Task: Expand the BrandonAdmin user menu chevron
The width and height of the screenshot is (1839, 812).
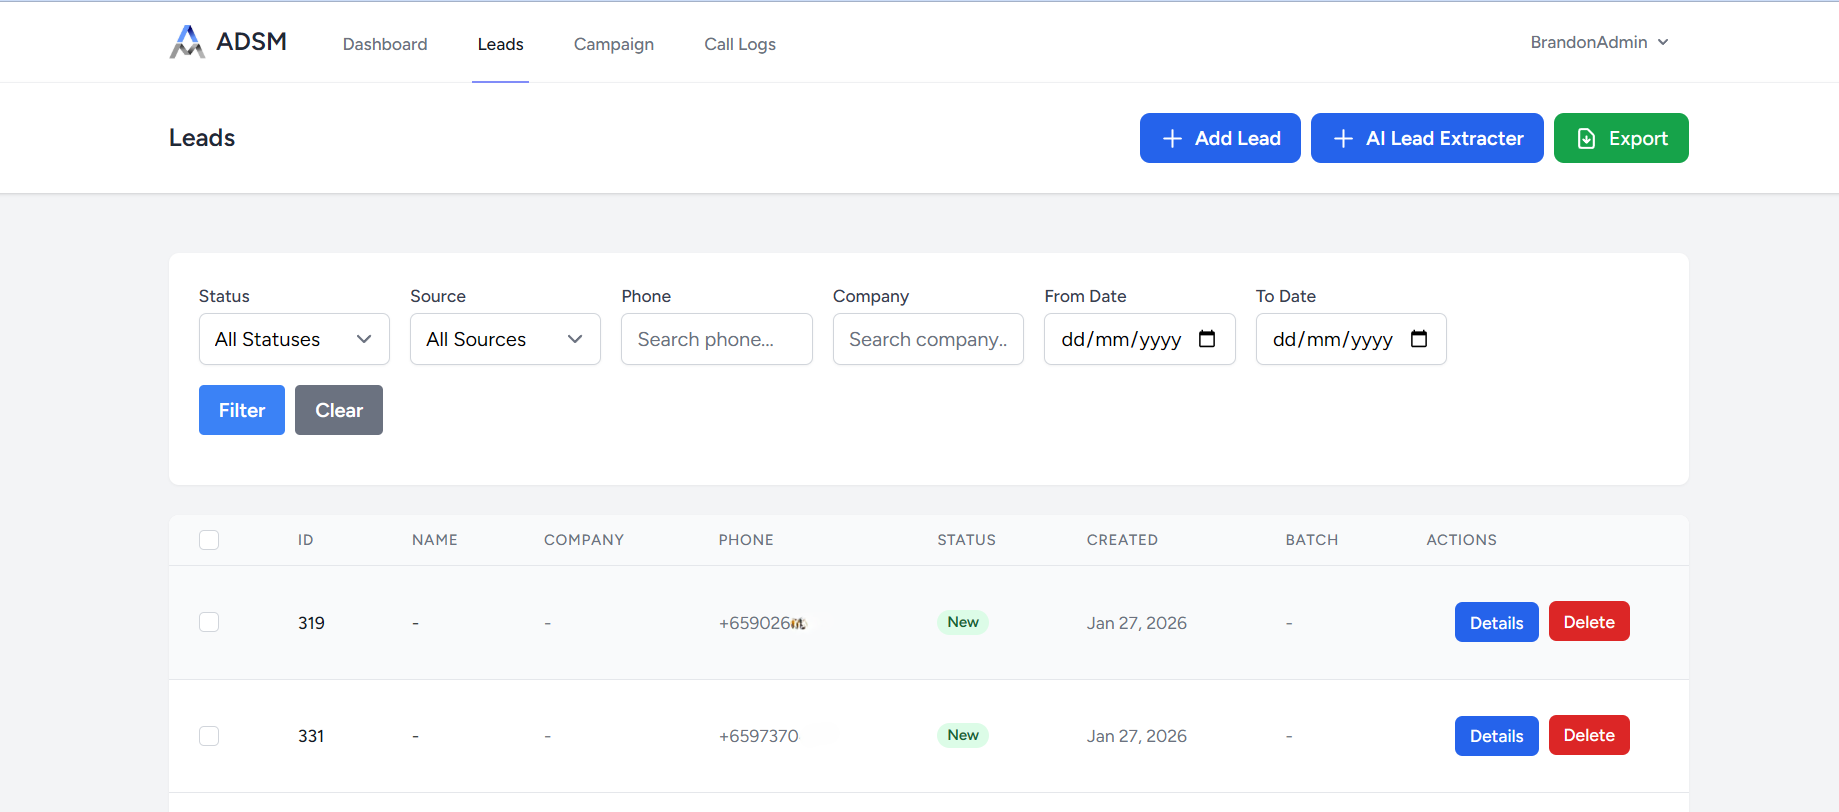Action: click(x=1663, y=42)
